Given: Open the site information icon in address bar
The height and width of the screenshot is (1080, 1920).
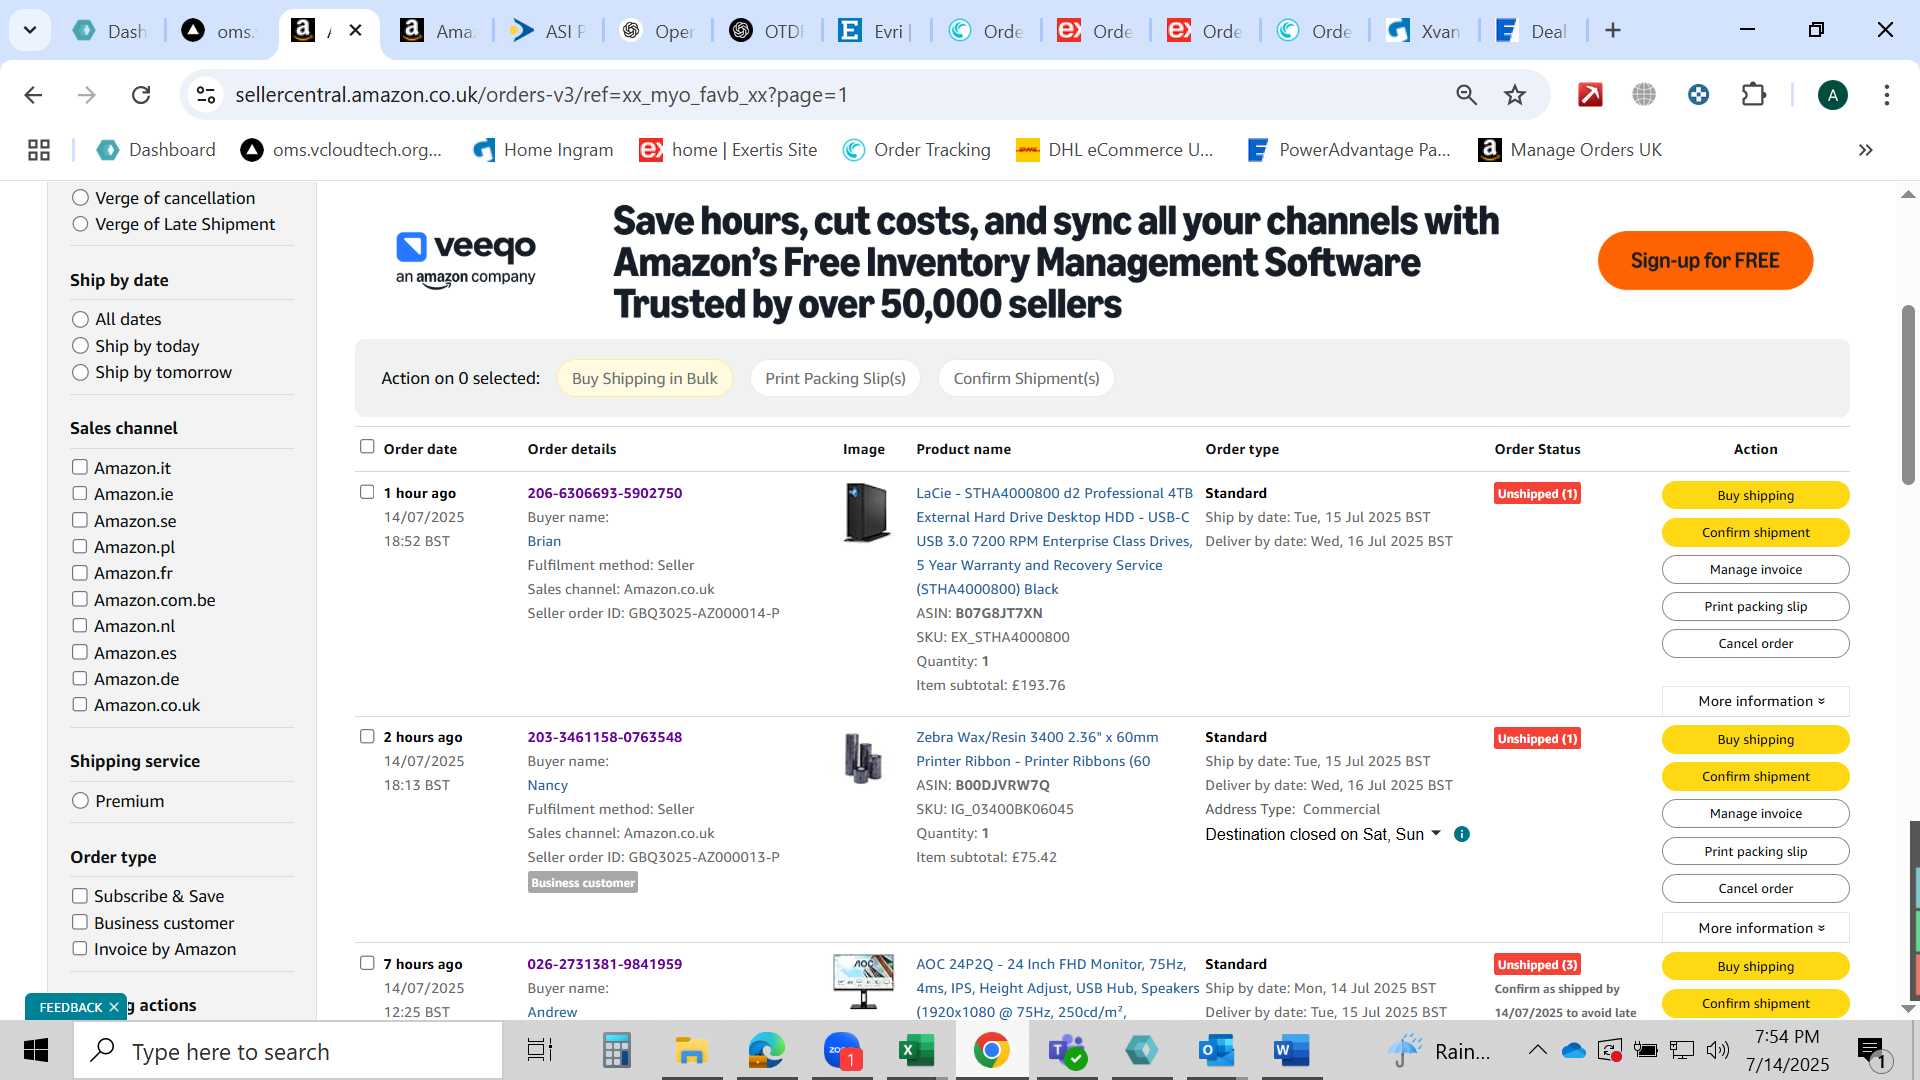Looking at the screenshot, I should click(206, 95).
